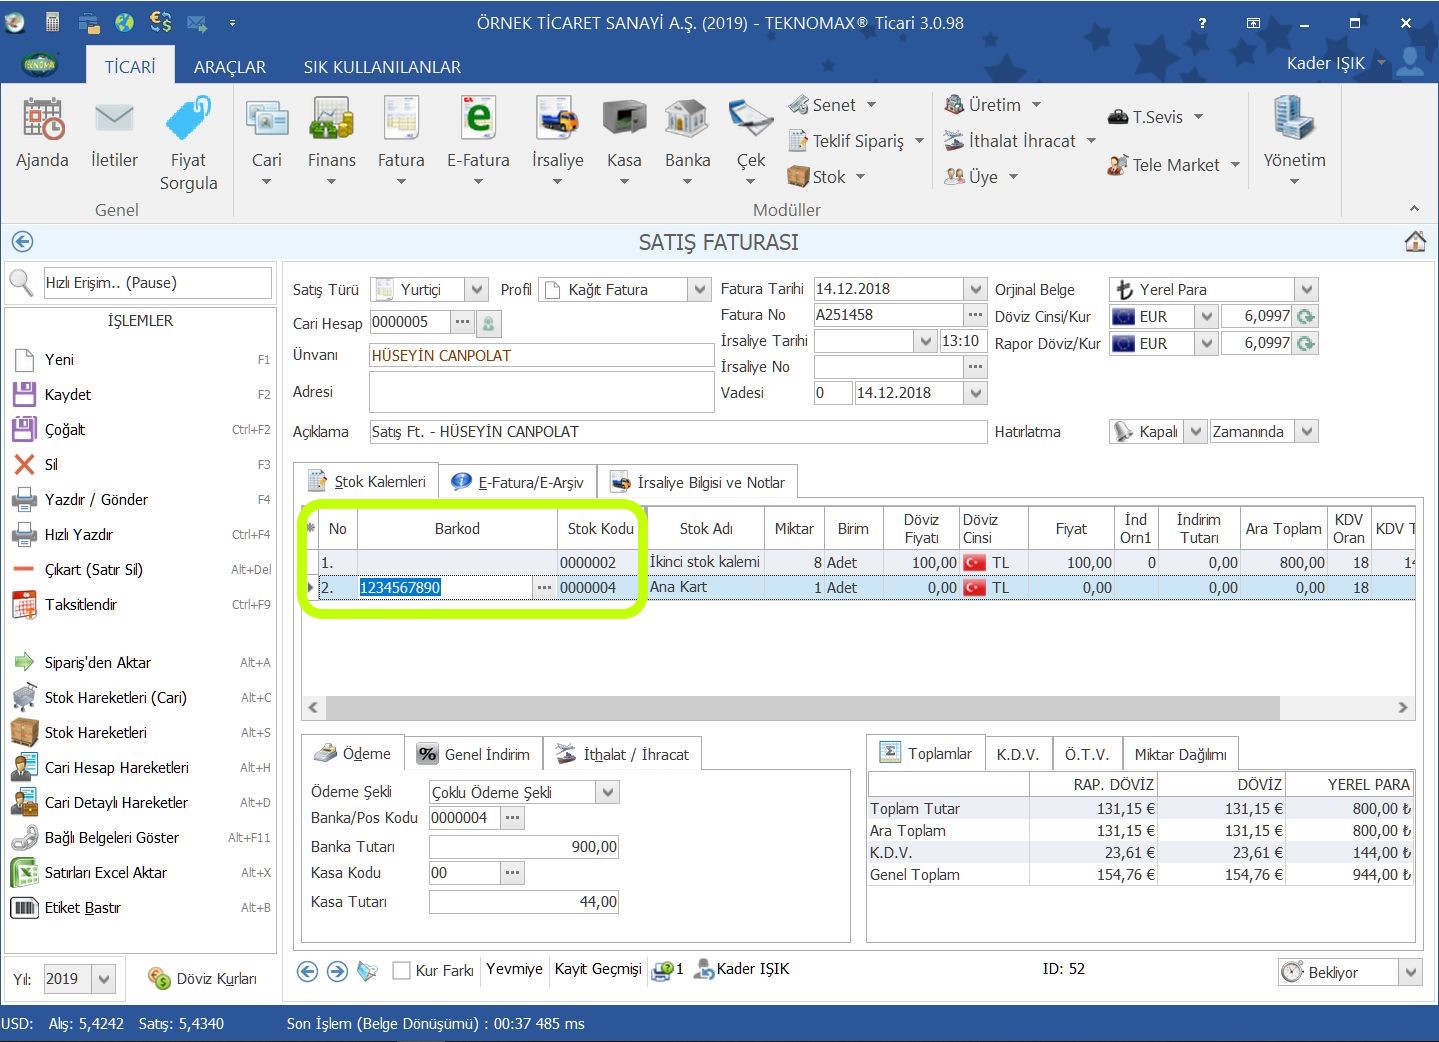Open the Ajanda calendar module
This screenshot has width=1439, height=1042.
pyautogui.click(x=43, y=120)
